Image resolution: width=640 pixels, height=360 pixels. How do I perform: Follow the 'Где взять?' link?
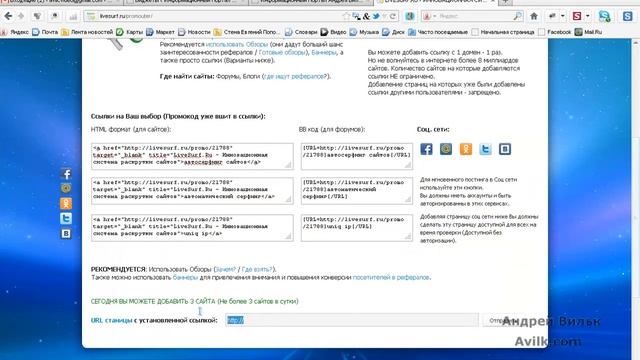pyautogui.click(x=257, y=269)
